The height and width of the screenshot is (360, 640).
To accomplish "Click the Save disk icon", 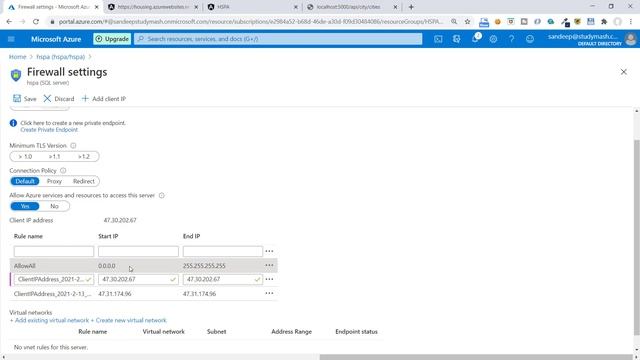I will (x=17, y=98).
